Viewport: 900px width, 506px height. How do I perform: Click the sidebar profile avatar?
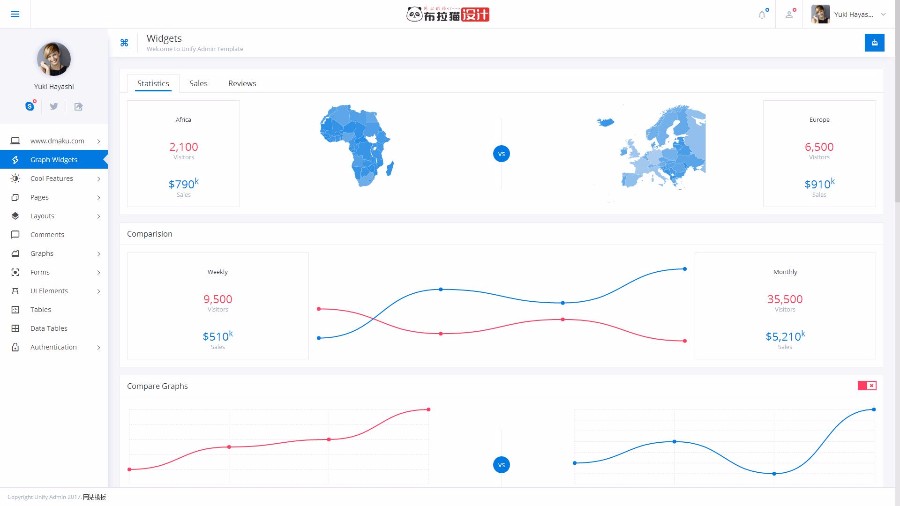click(54, 59)
